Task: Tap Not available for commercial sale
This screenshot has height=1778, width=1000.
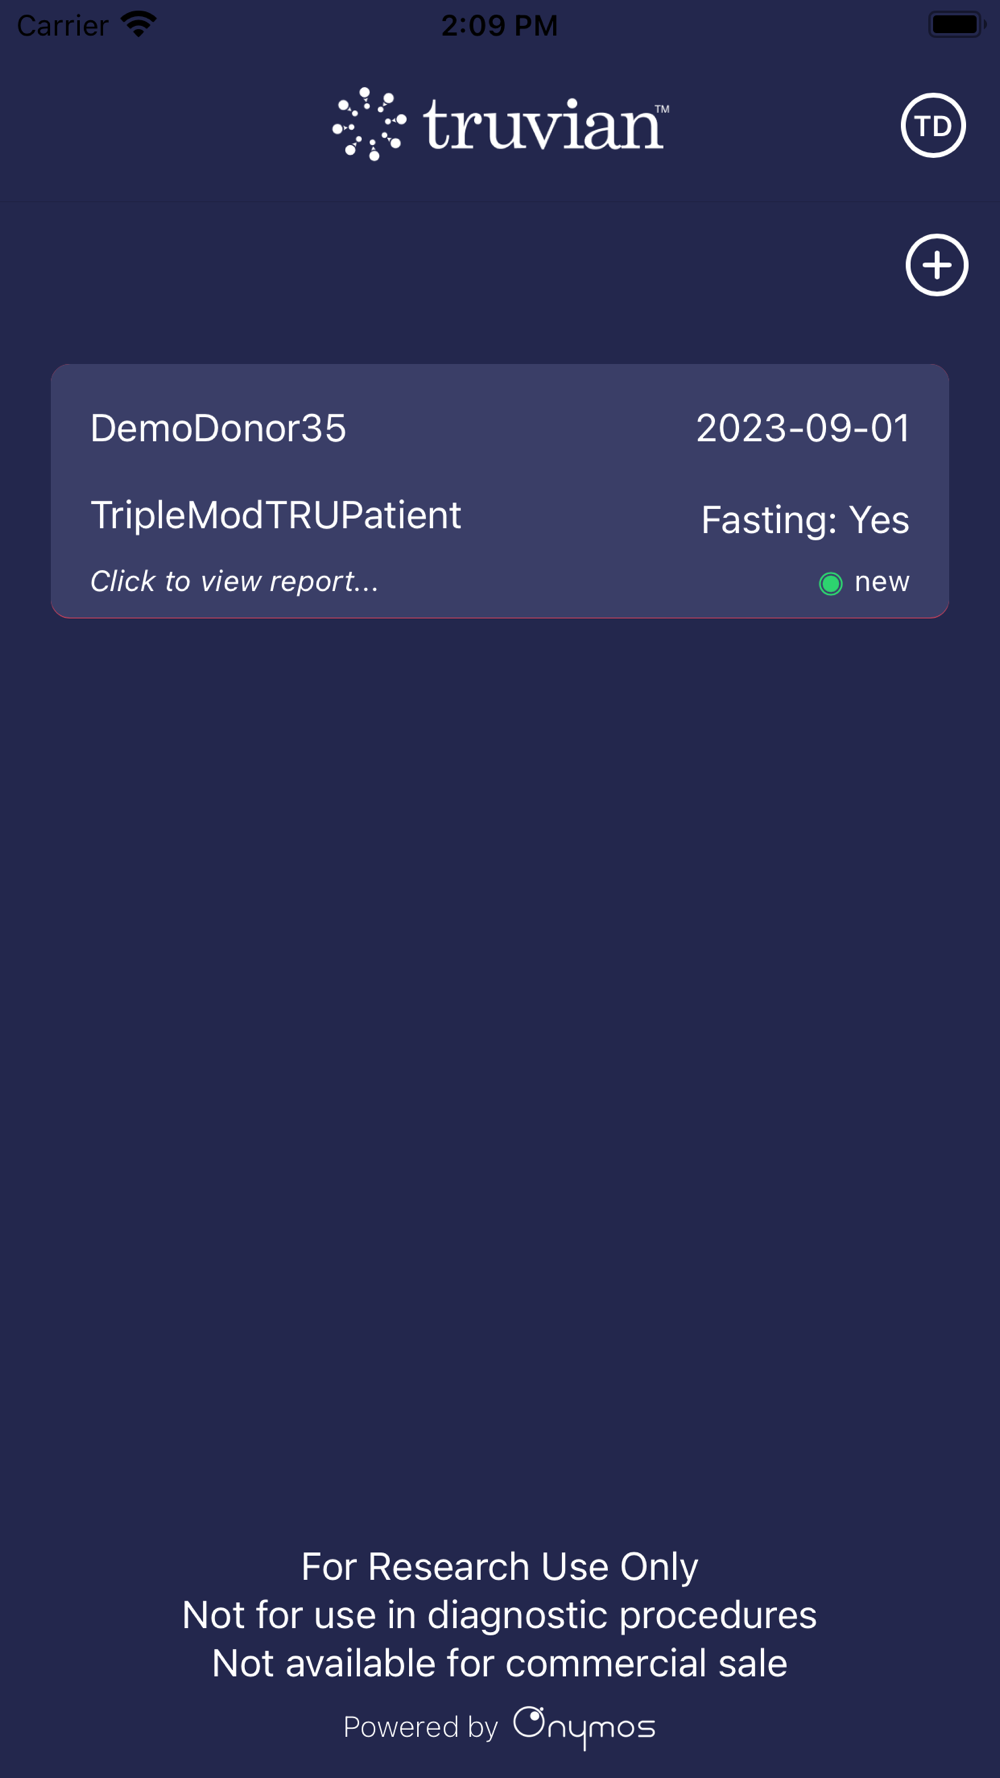Action: click(x=500, y=1663)
